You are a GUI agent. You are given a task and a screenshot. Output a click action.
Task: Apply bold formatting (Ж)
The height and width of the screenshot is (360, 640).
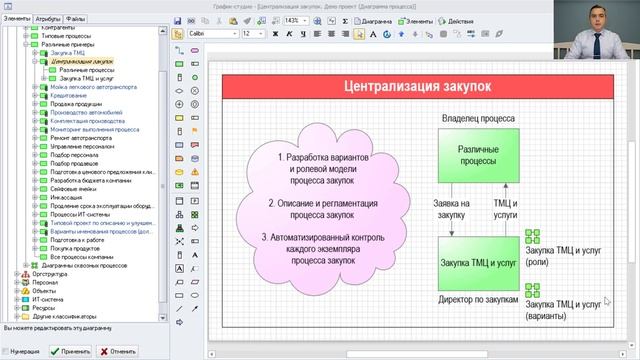point(275,34)
